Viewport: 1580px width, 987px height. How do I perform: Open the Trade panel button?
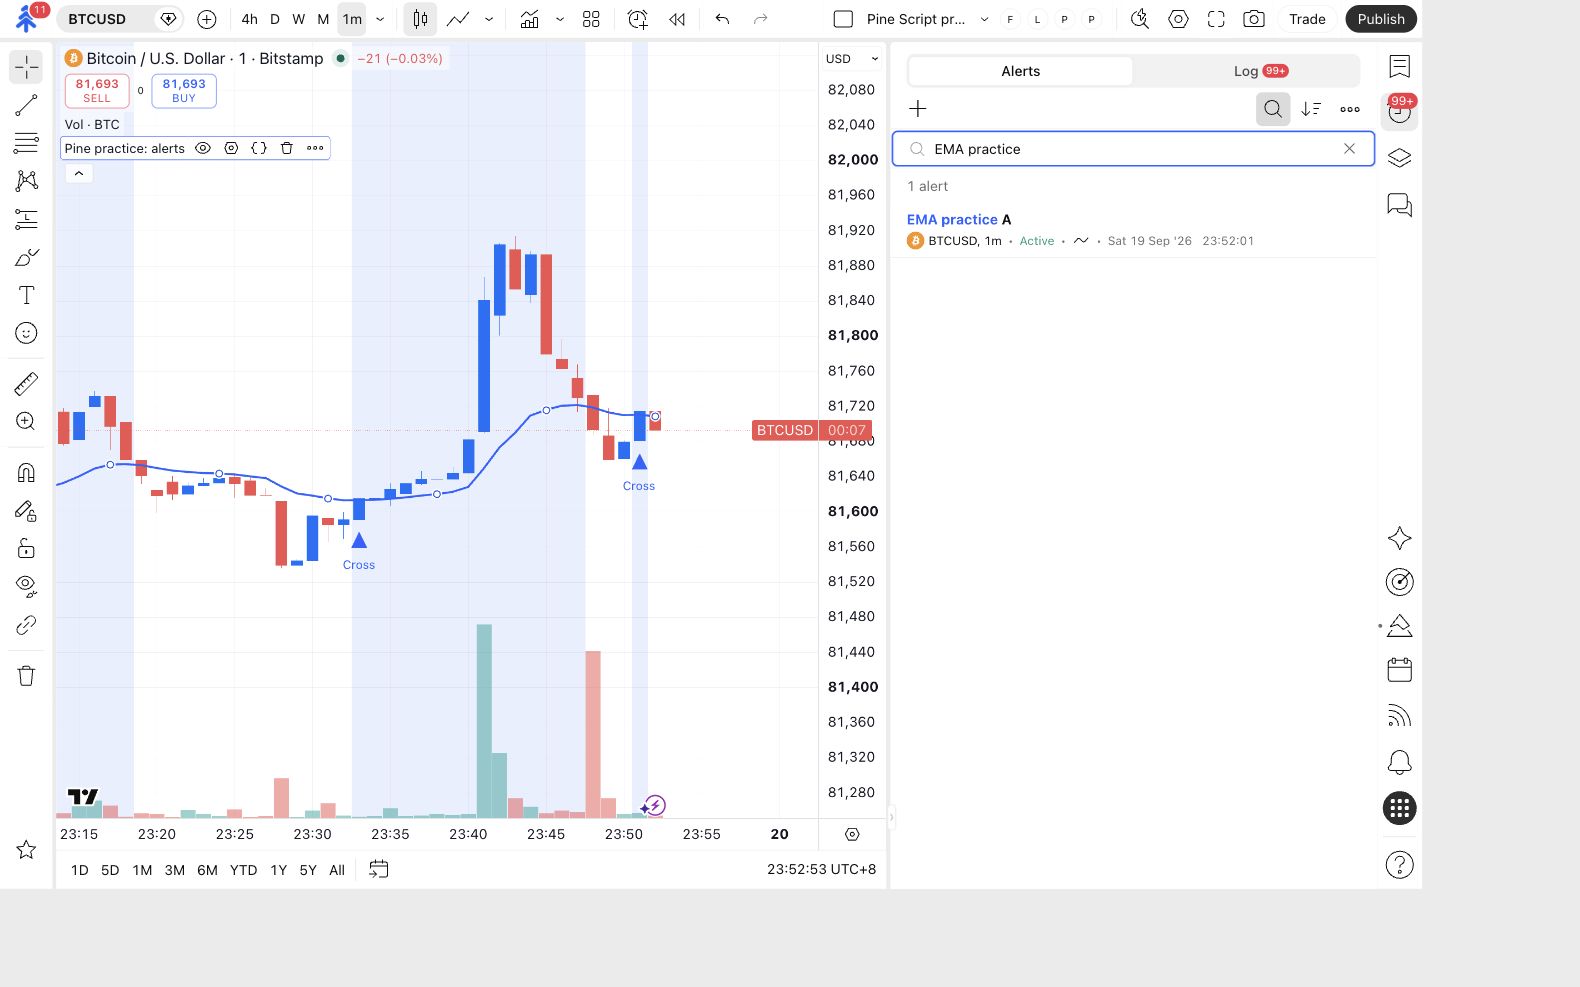tap(1307, 19)
